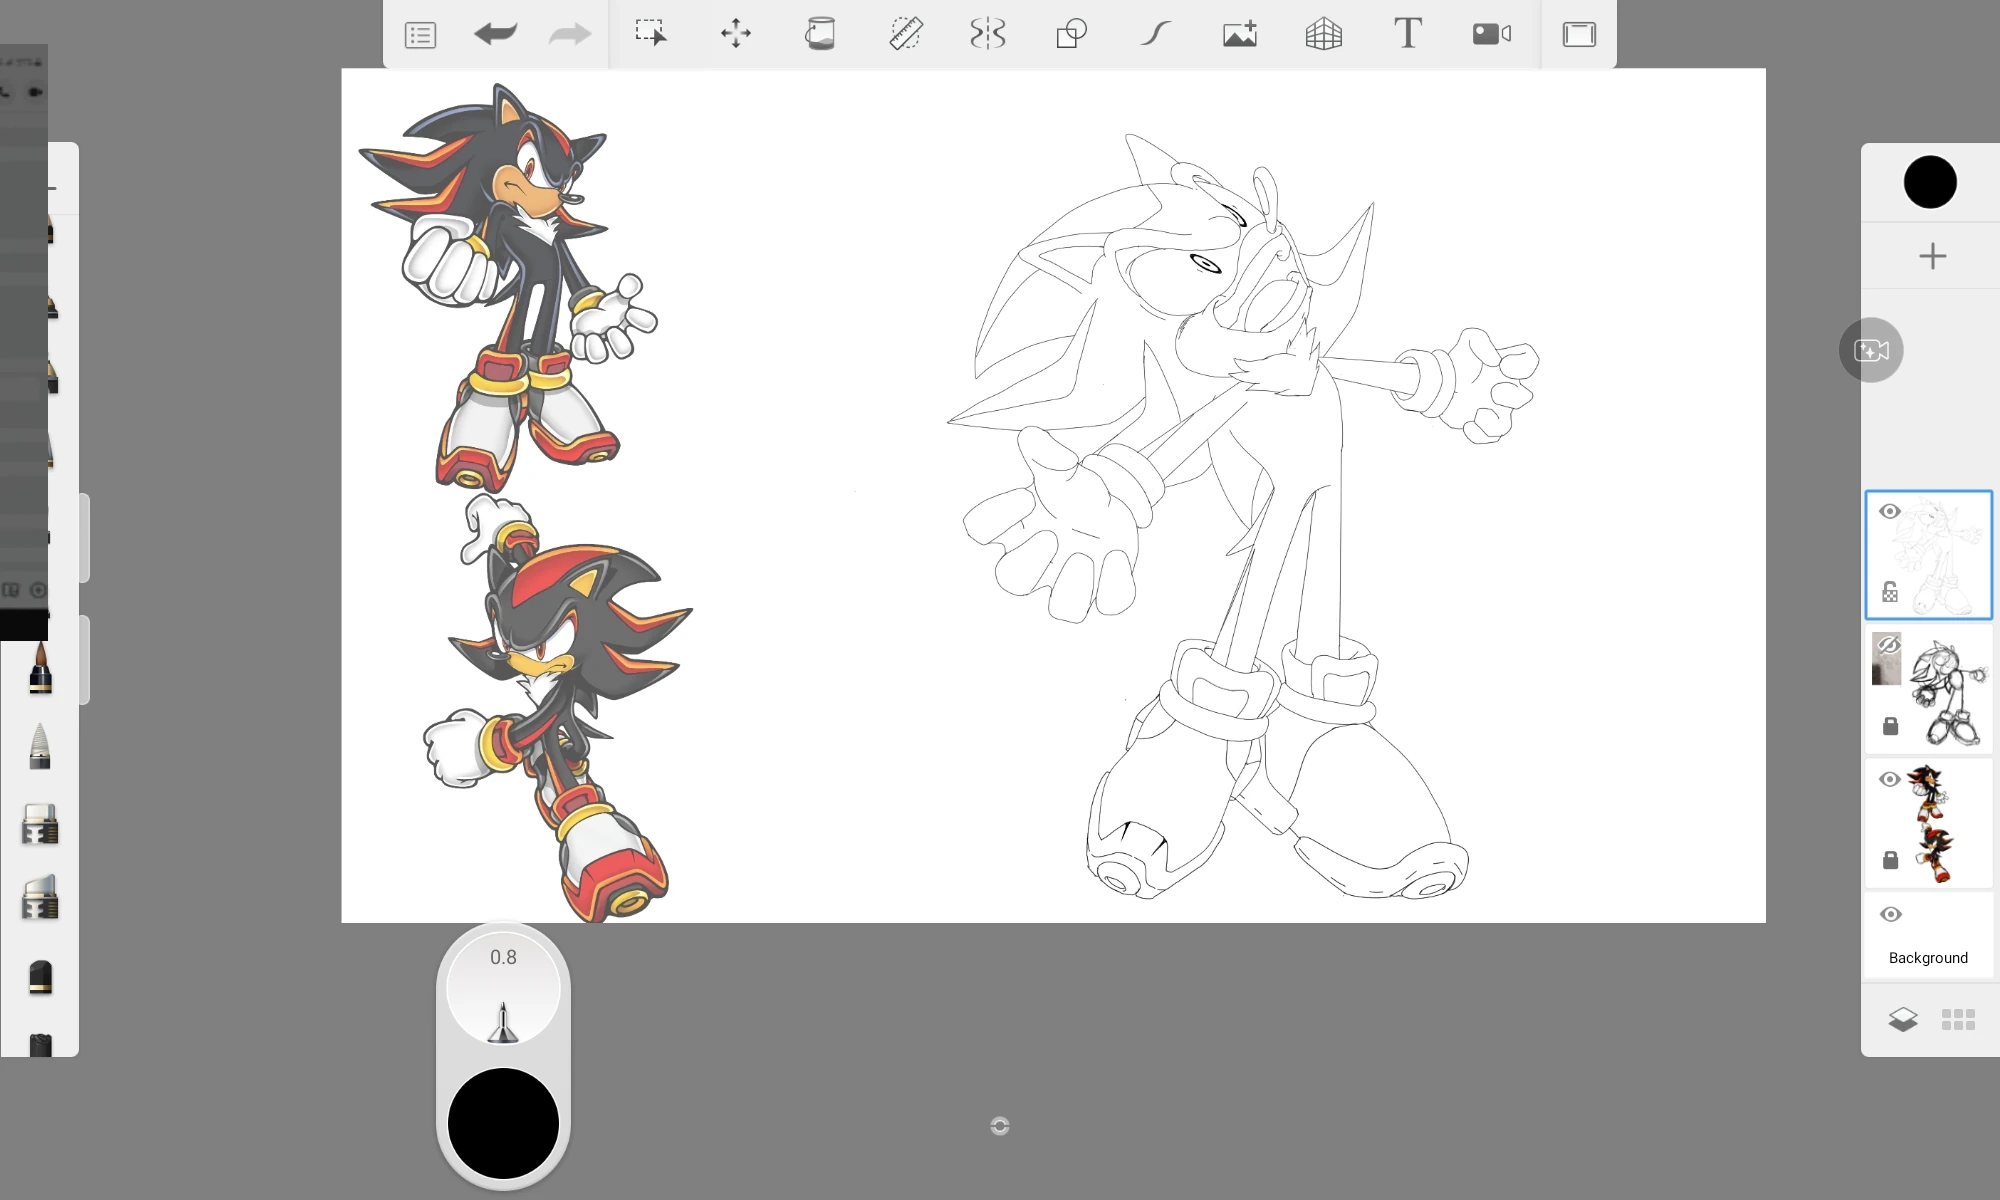Select the fill bucket tool
This screenshot has width=2000, height=1200.
tap(820, 33)
